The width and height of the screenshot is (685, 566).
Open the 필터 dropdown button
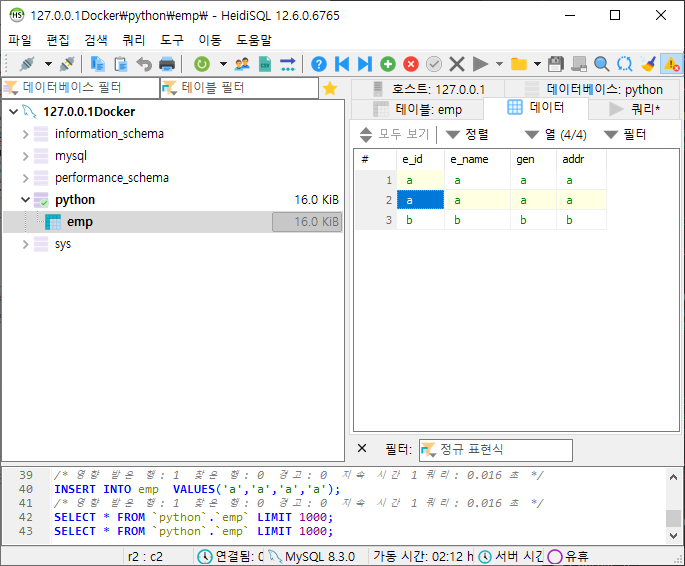(624, 134)
